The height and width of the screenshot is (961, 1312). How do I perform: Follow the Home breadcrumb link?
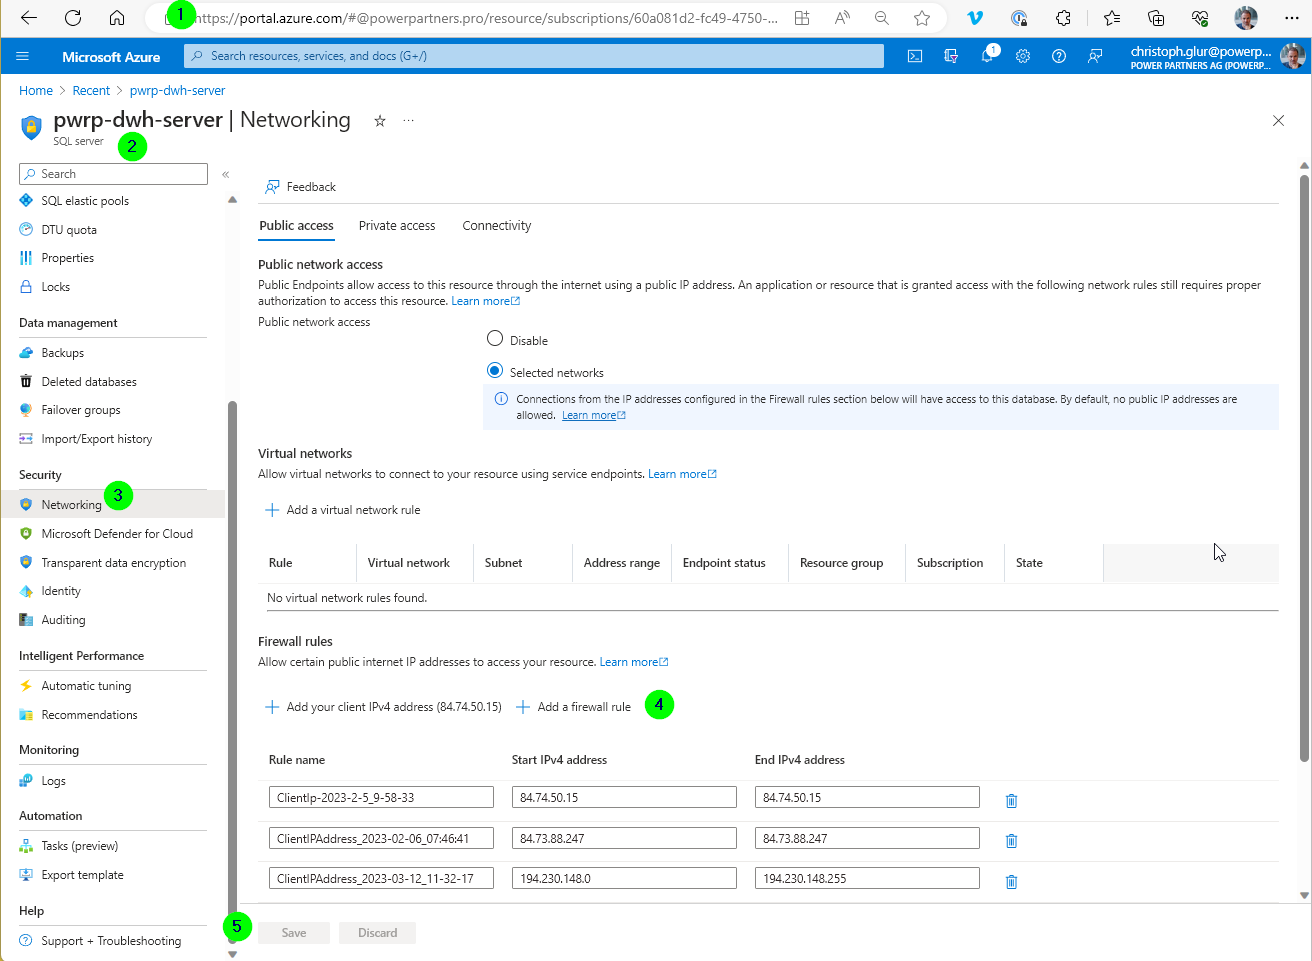tap(36, 91)
